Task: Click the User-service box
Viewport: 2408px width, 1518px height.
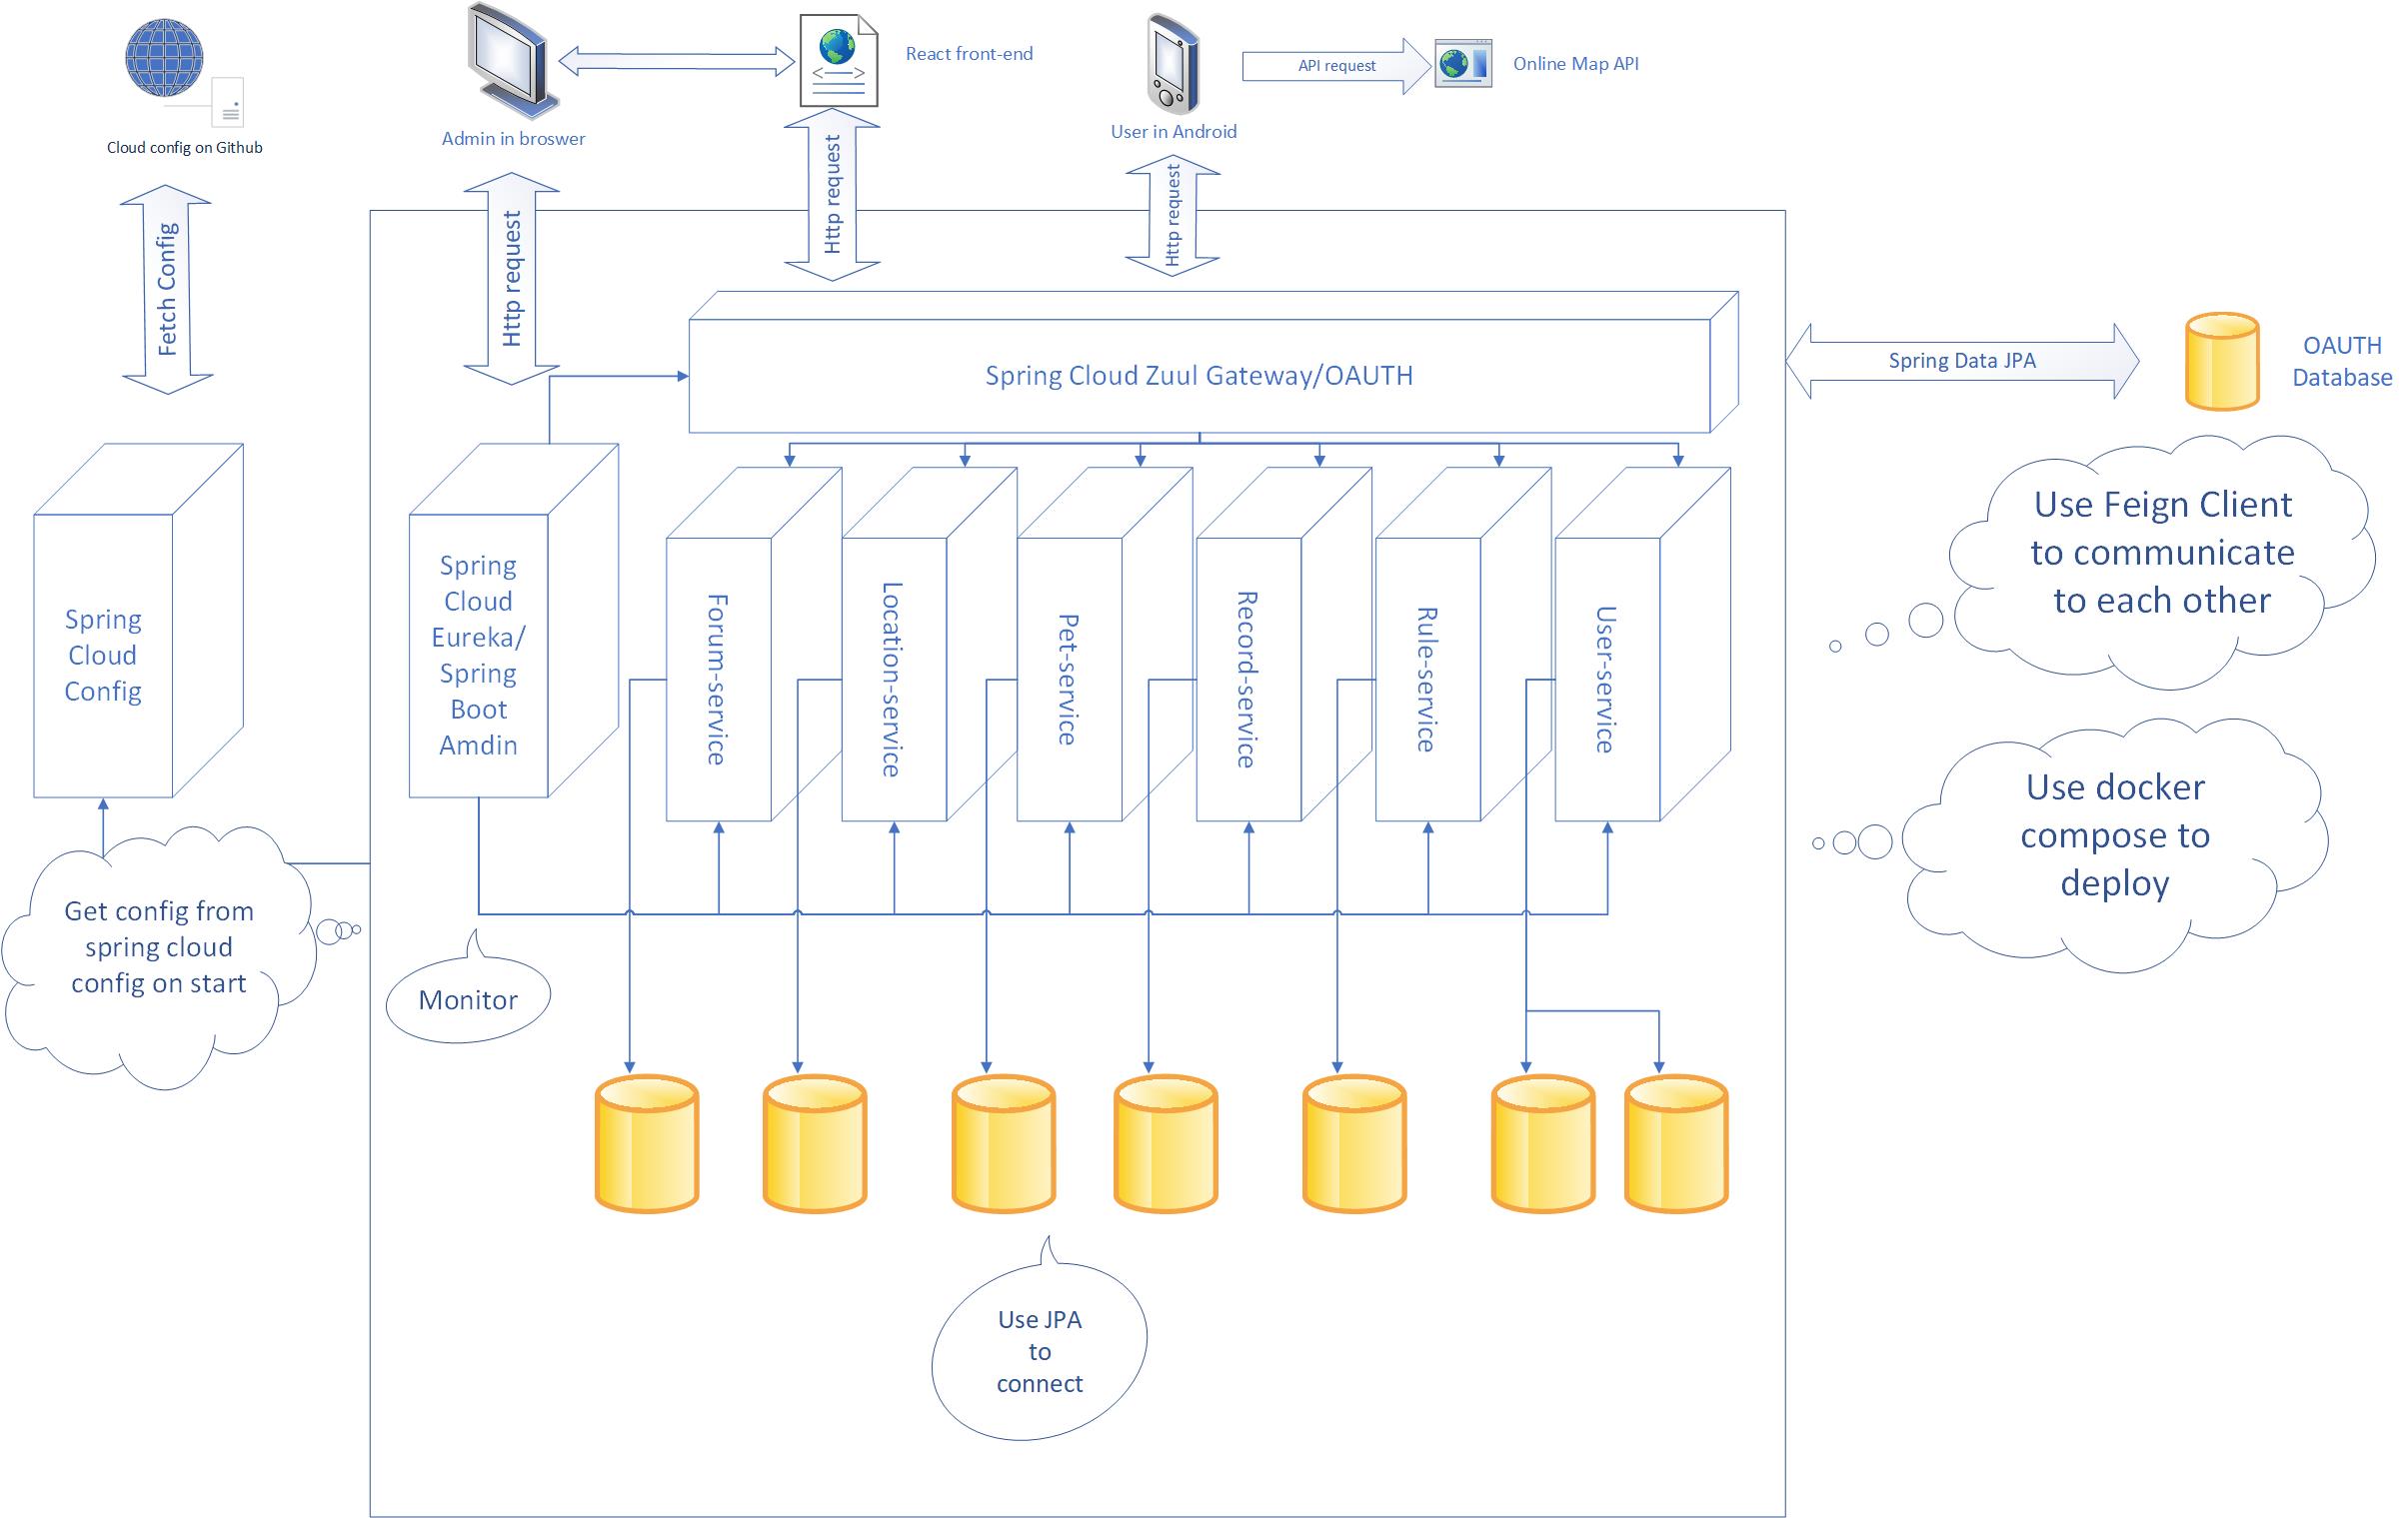Action: coord(1606,679)
